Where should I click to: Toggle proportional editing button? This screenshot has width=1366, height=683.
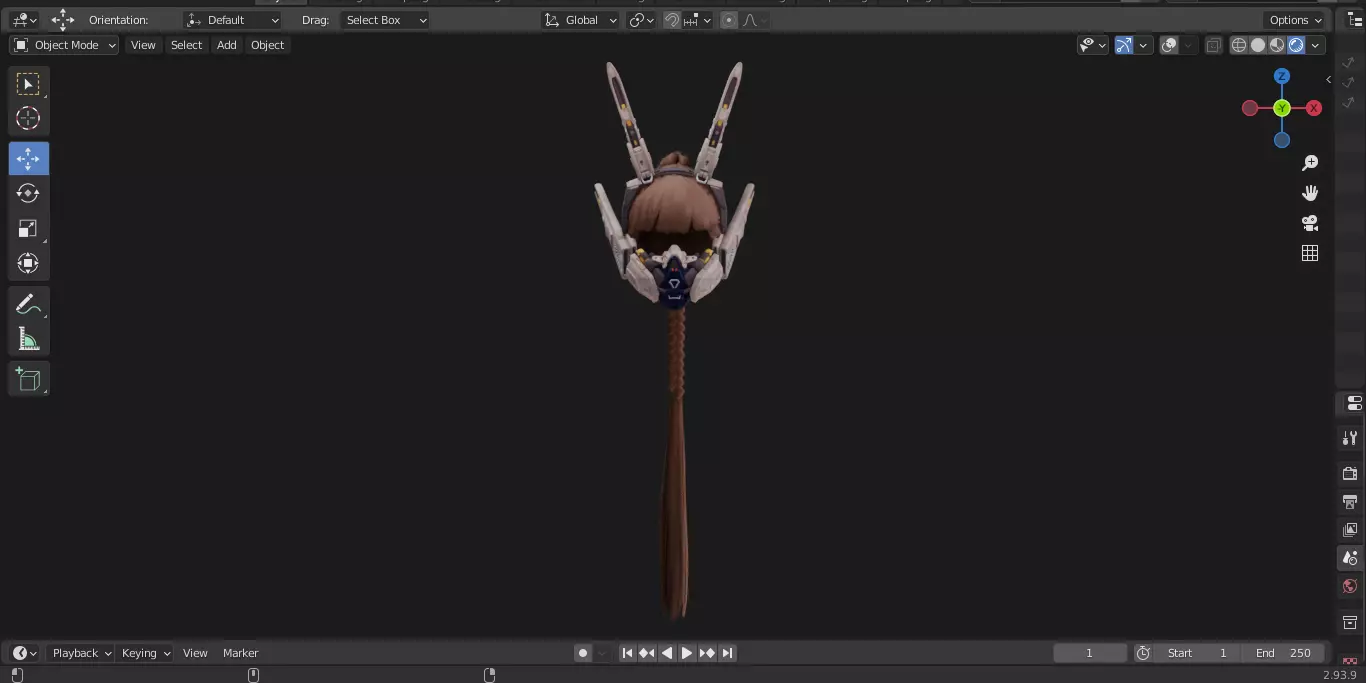[728, 20]
